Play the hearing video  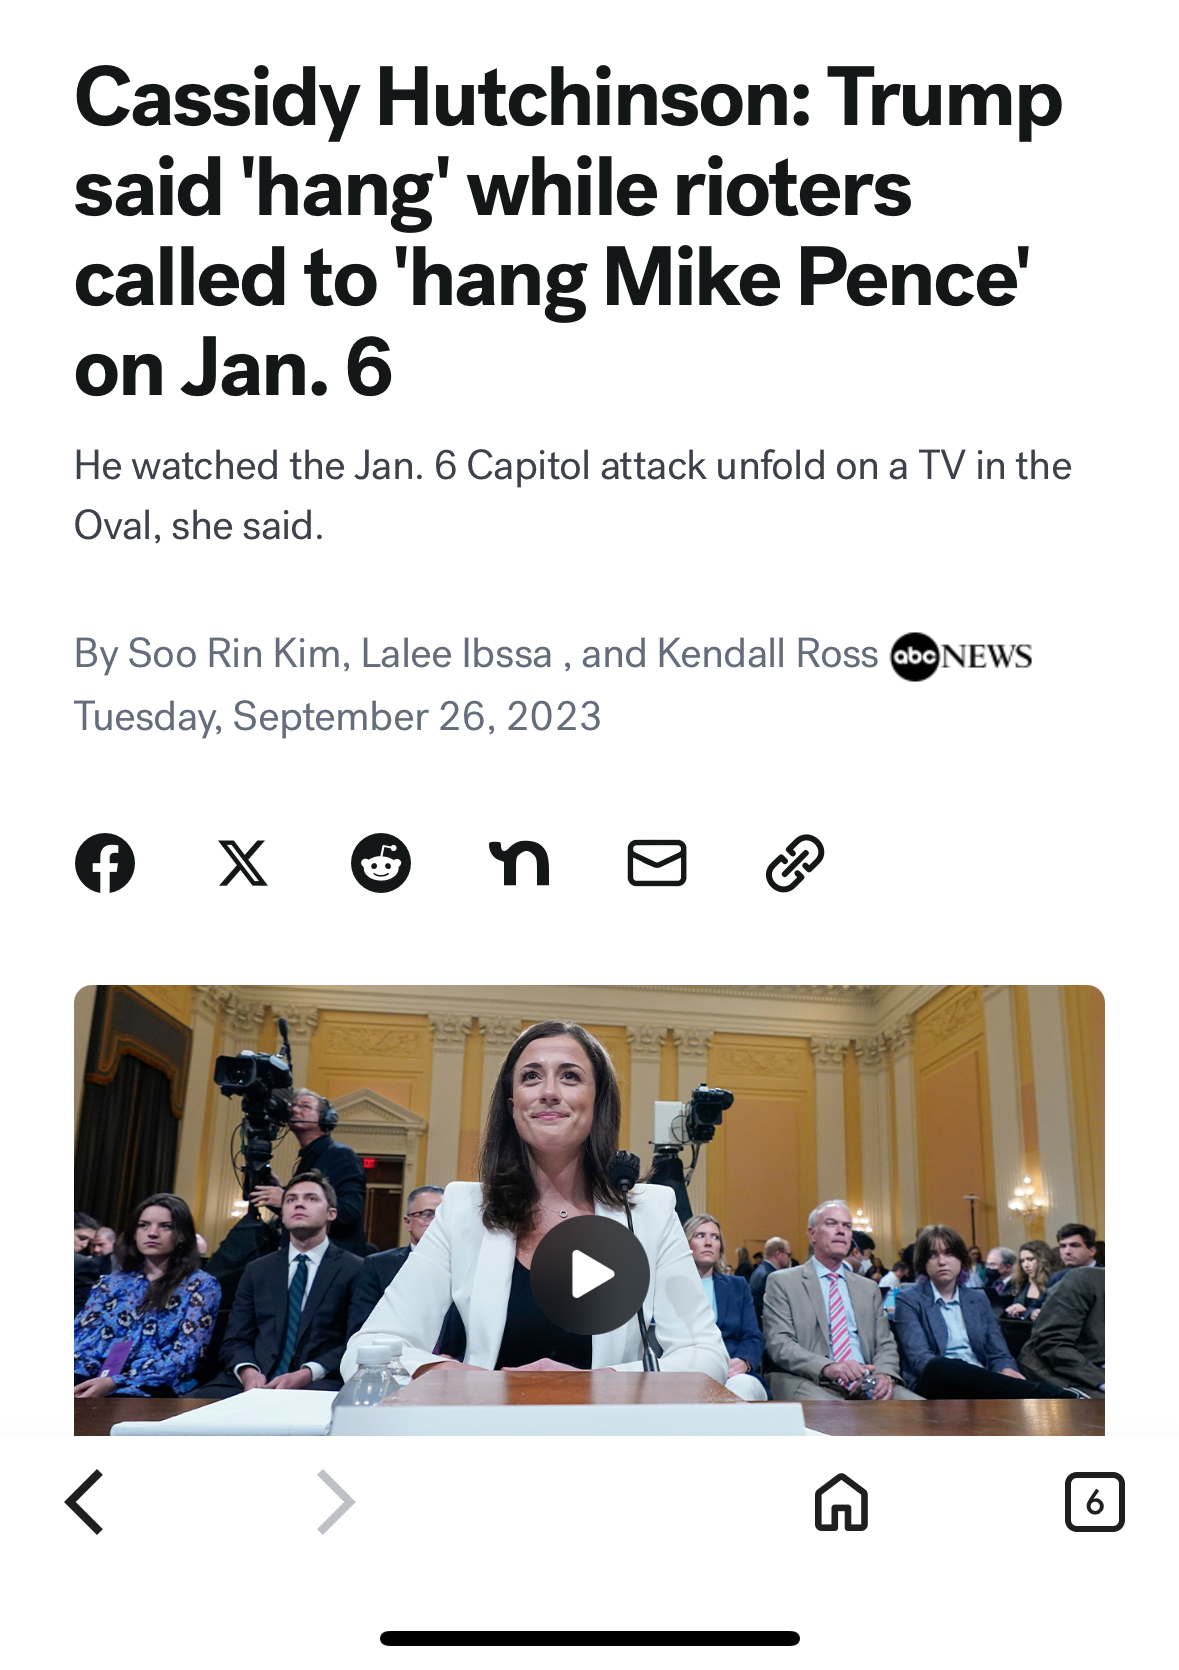[589, 1274]
